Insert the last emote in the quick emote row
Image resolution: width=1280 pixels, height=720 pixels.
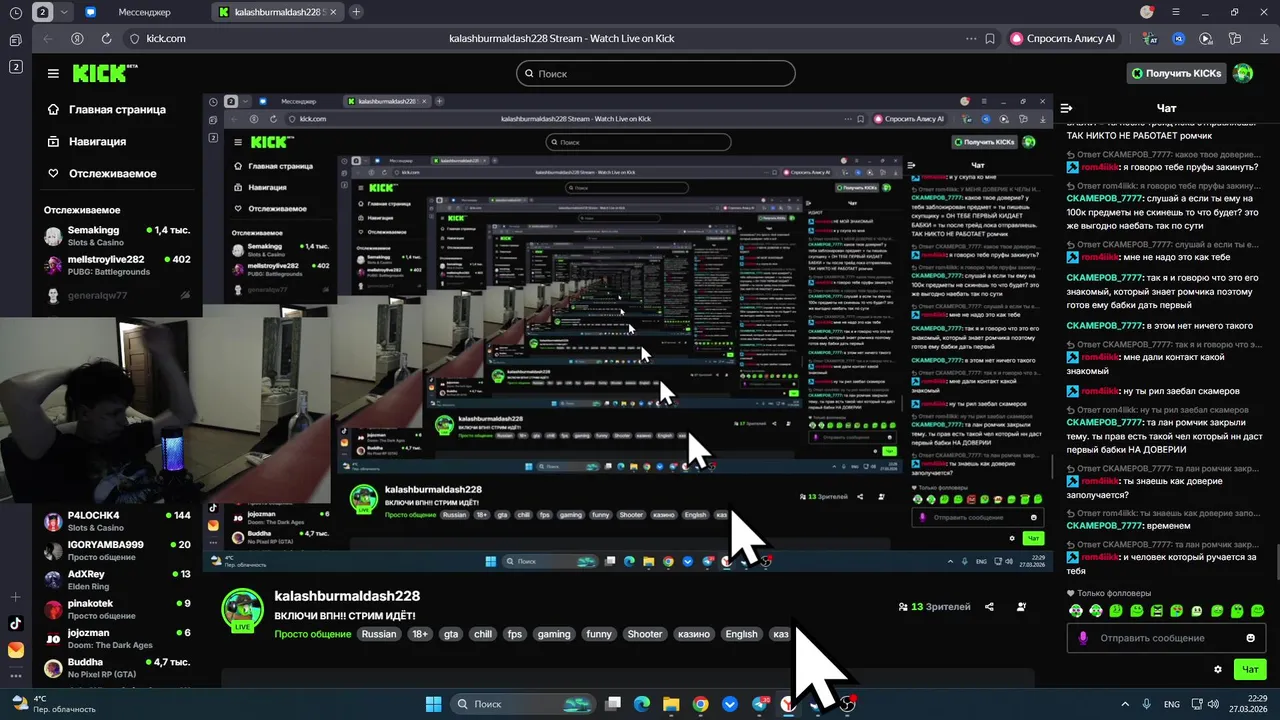(x=1258, y=611)
